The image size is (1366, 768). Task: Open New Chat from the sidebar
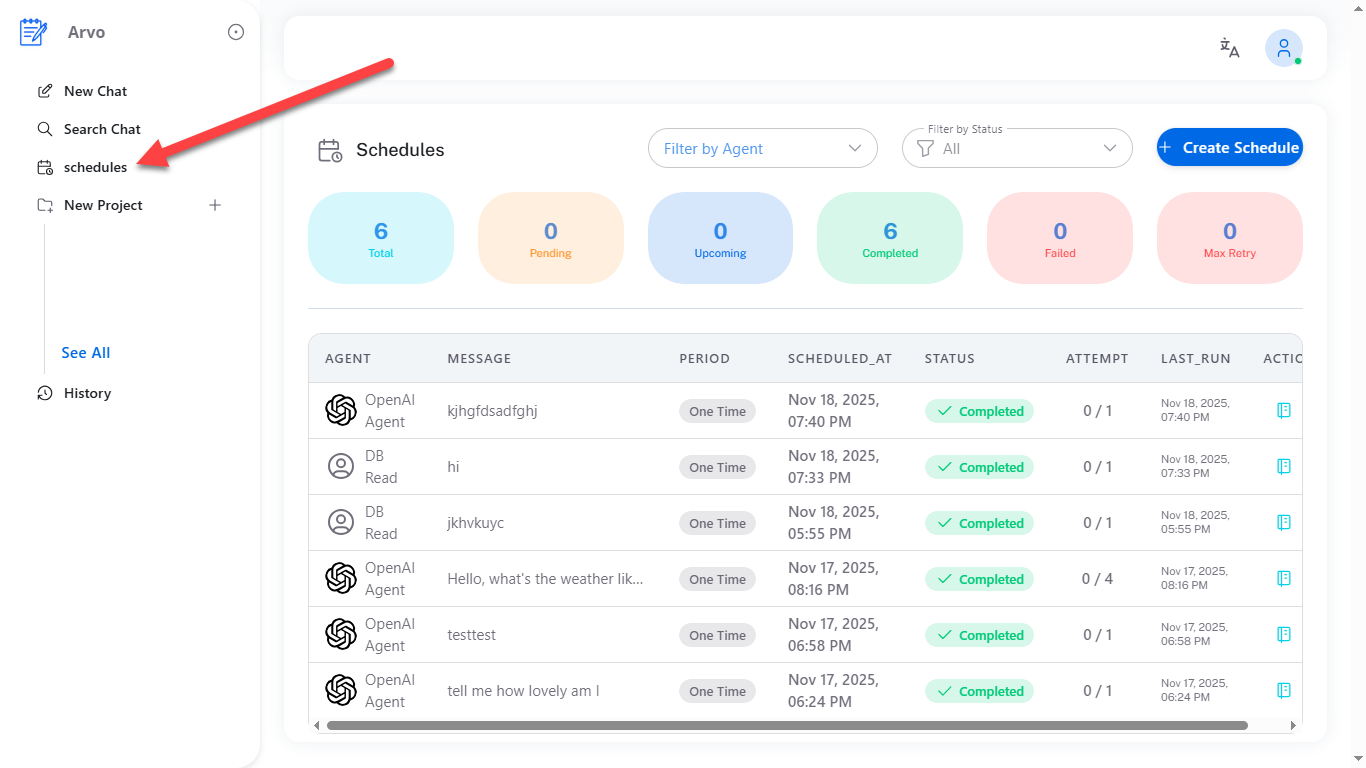point(95,91)
